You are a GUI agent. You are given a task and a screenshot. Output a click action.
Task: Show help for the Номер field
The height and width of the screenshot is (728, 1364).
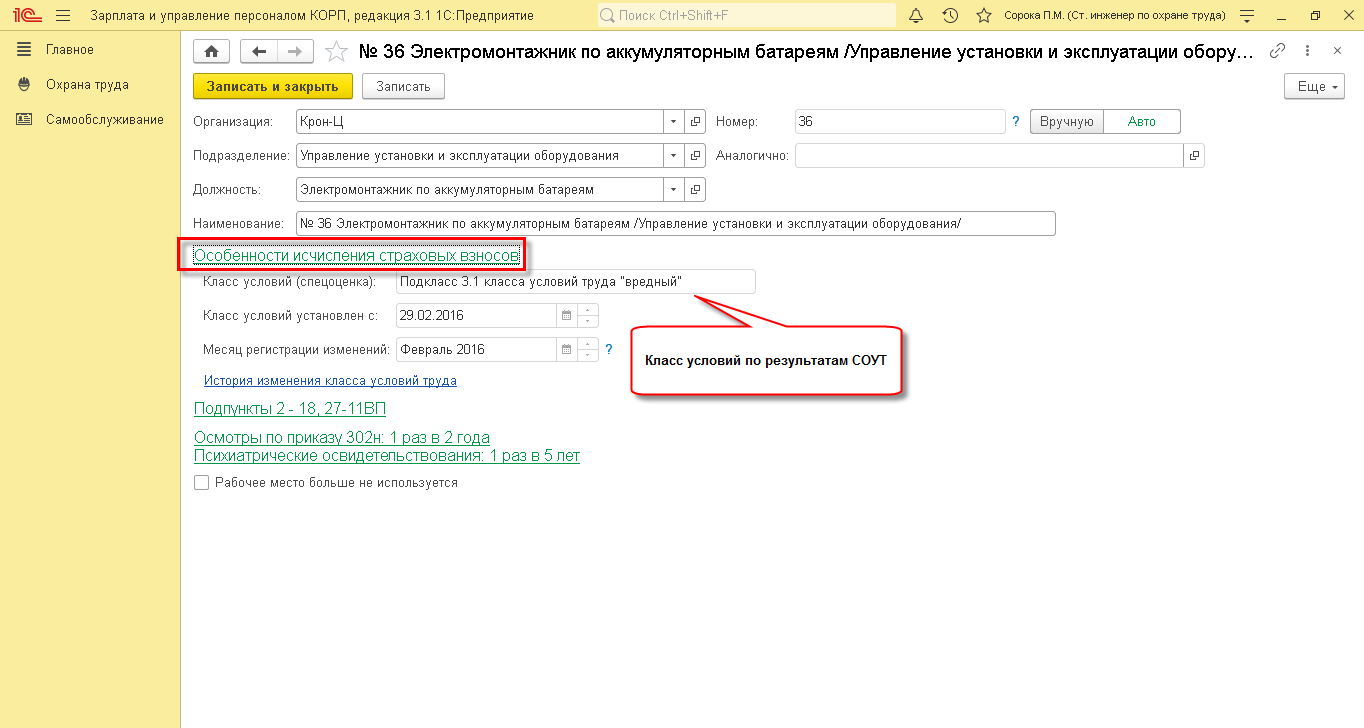coord(1016,122)
